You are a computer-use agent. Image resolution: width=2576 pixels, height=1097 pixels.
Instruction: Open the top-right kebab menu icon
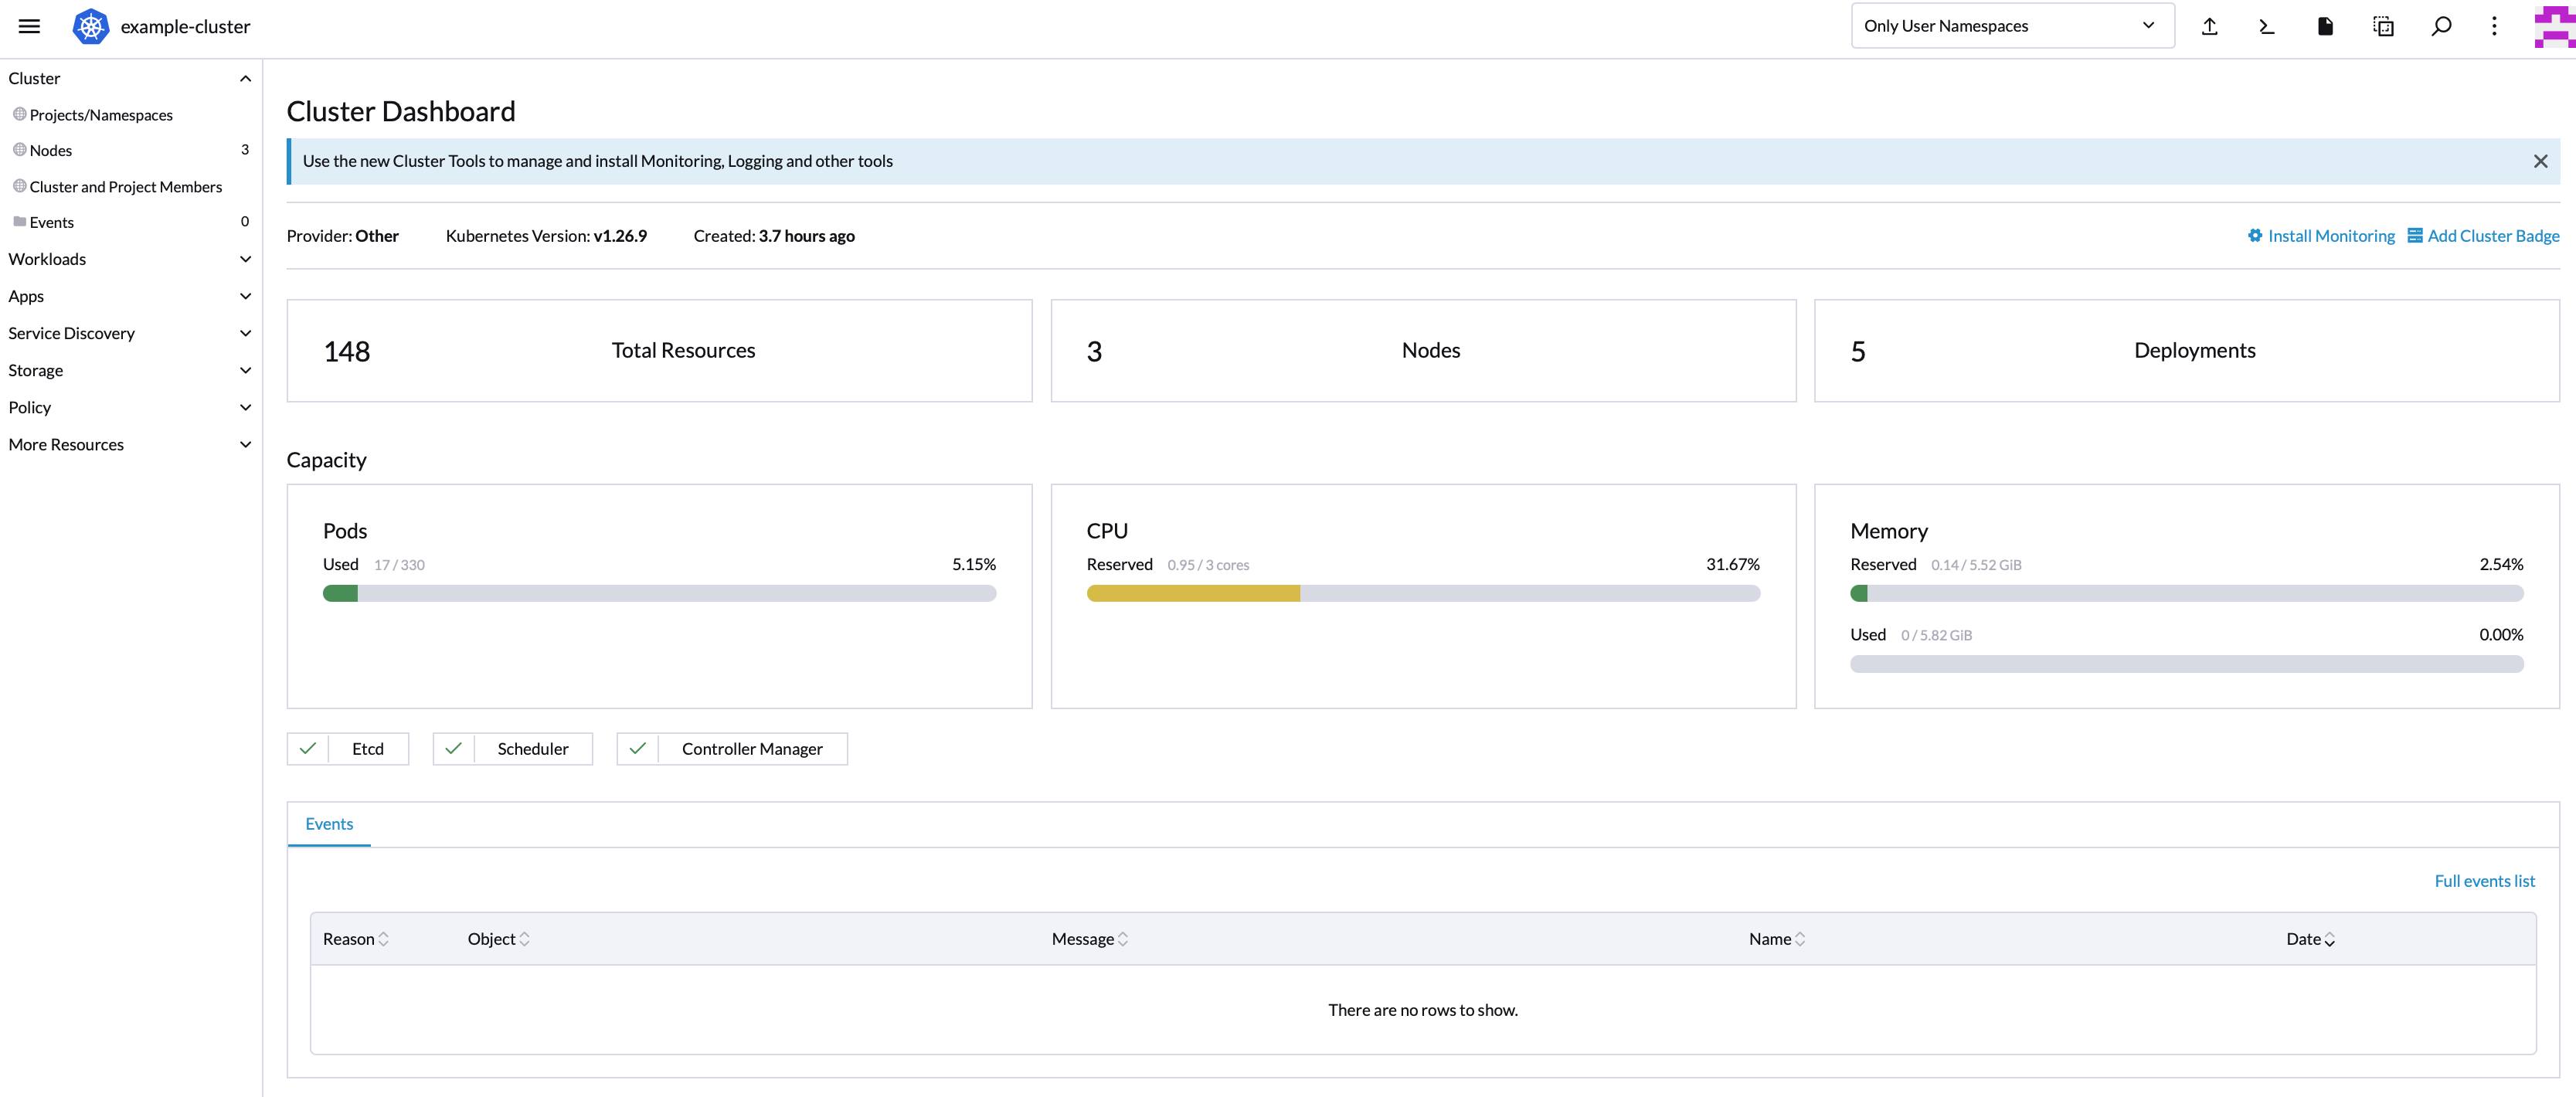2494,26
